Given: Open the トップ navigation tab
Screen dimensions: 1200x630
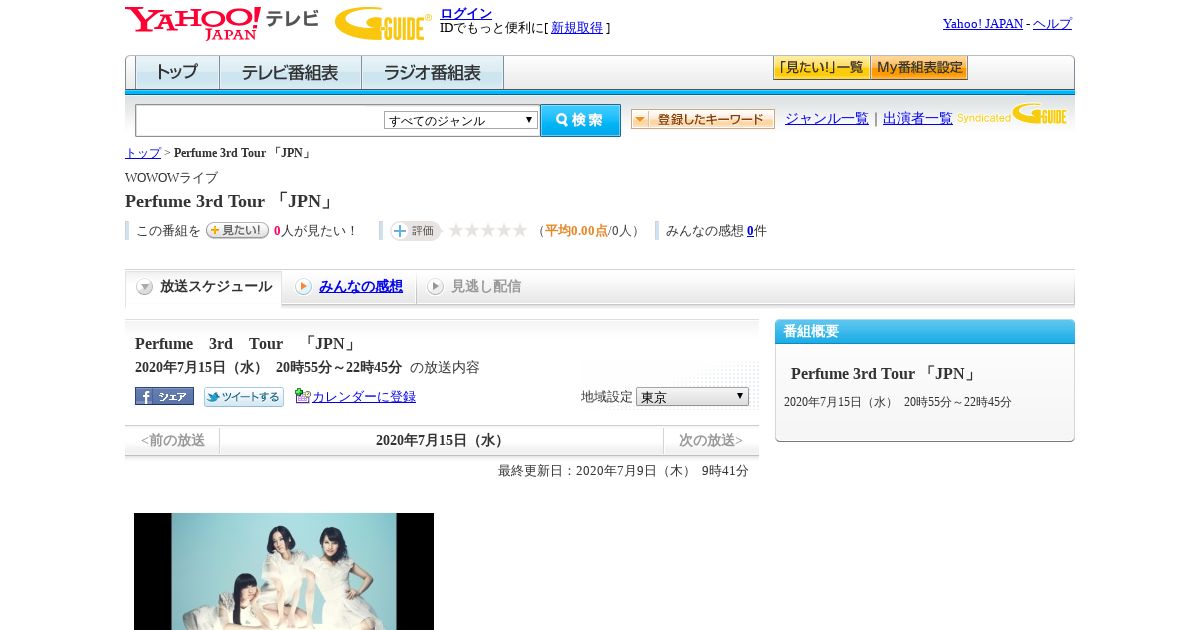Looking at the screenshot, I should [x=177, y=72].
